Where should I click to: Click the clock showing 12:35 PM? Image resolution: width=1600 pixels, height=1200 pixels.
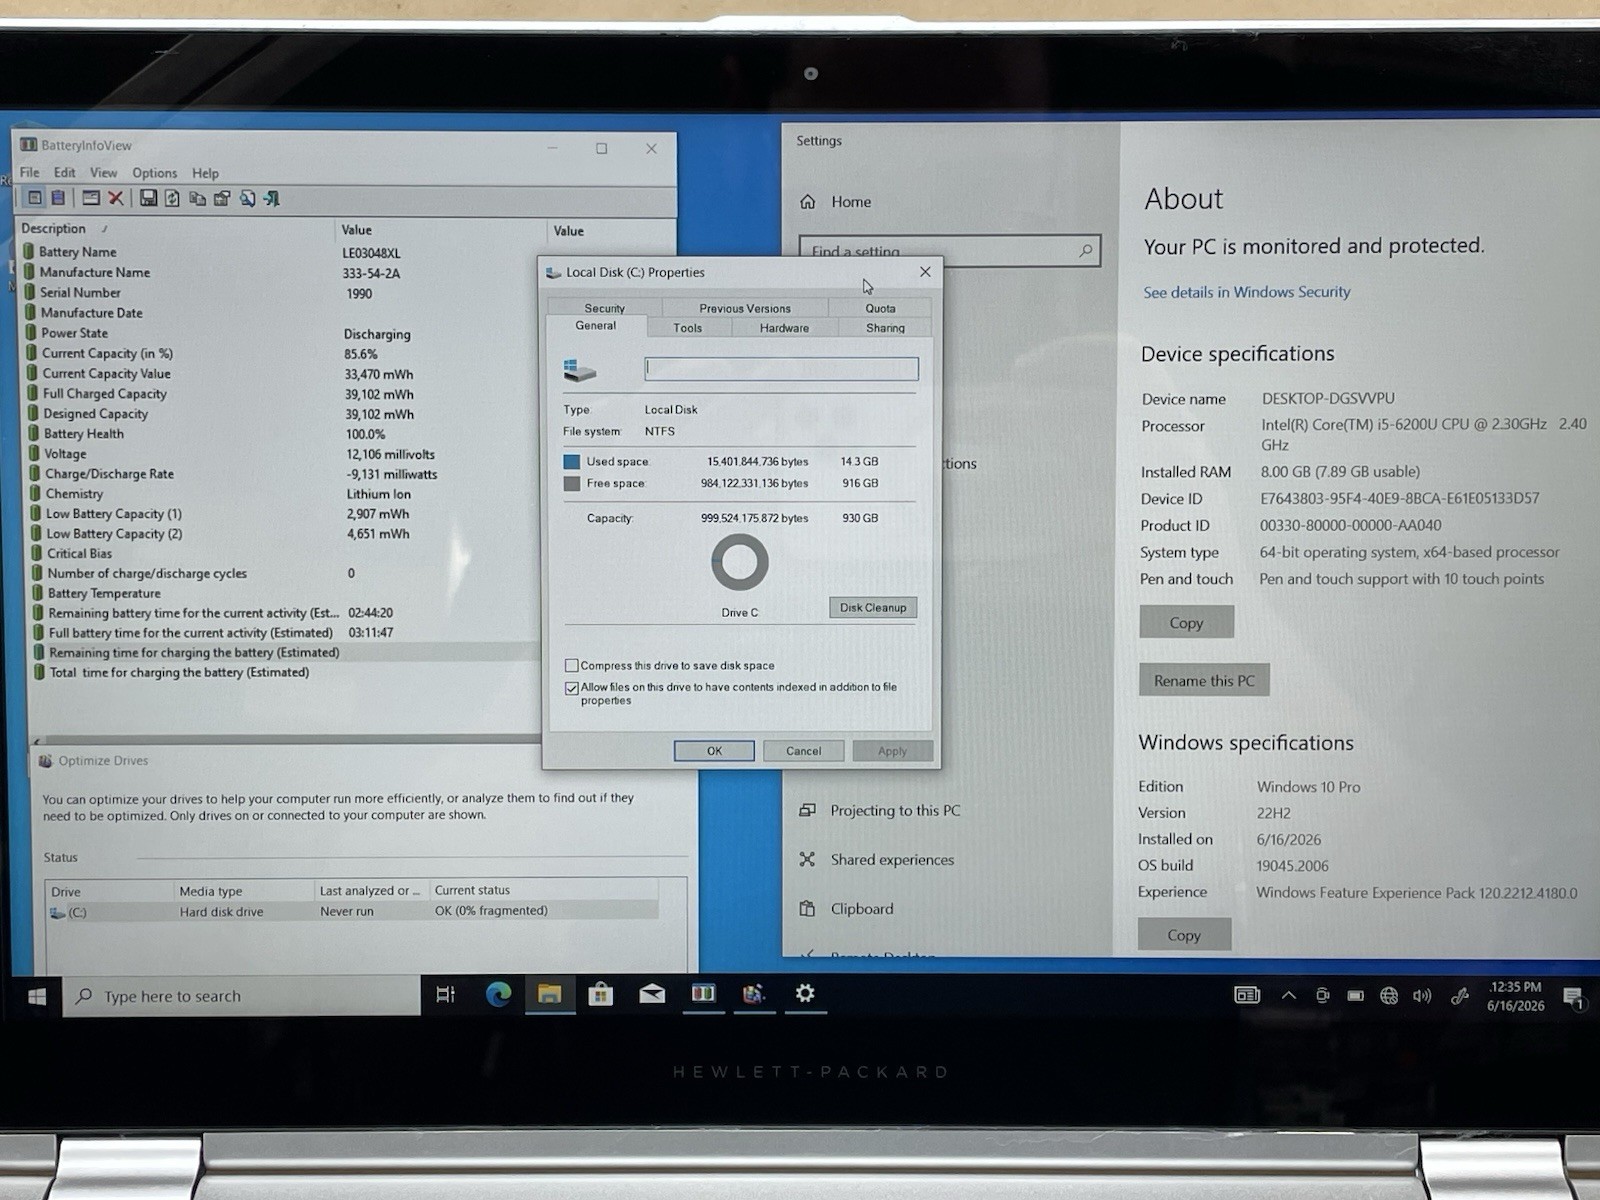(x=1515, y=996)
